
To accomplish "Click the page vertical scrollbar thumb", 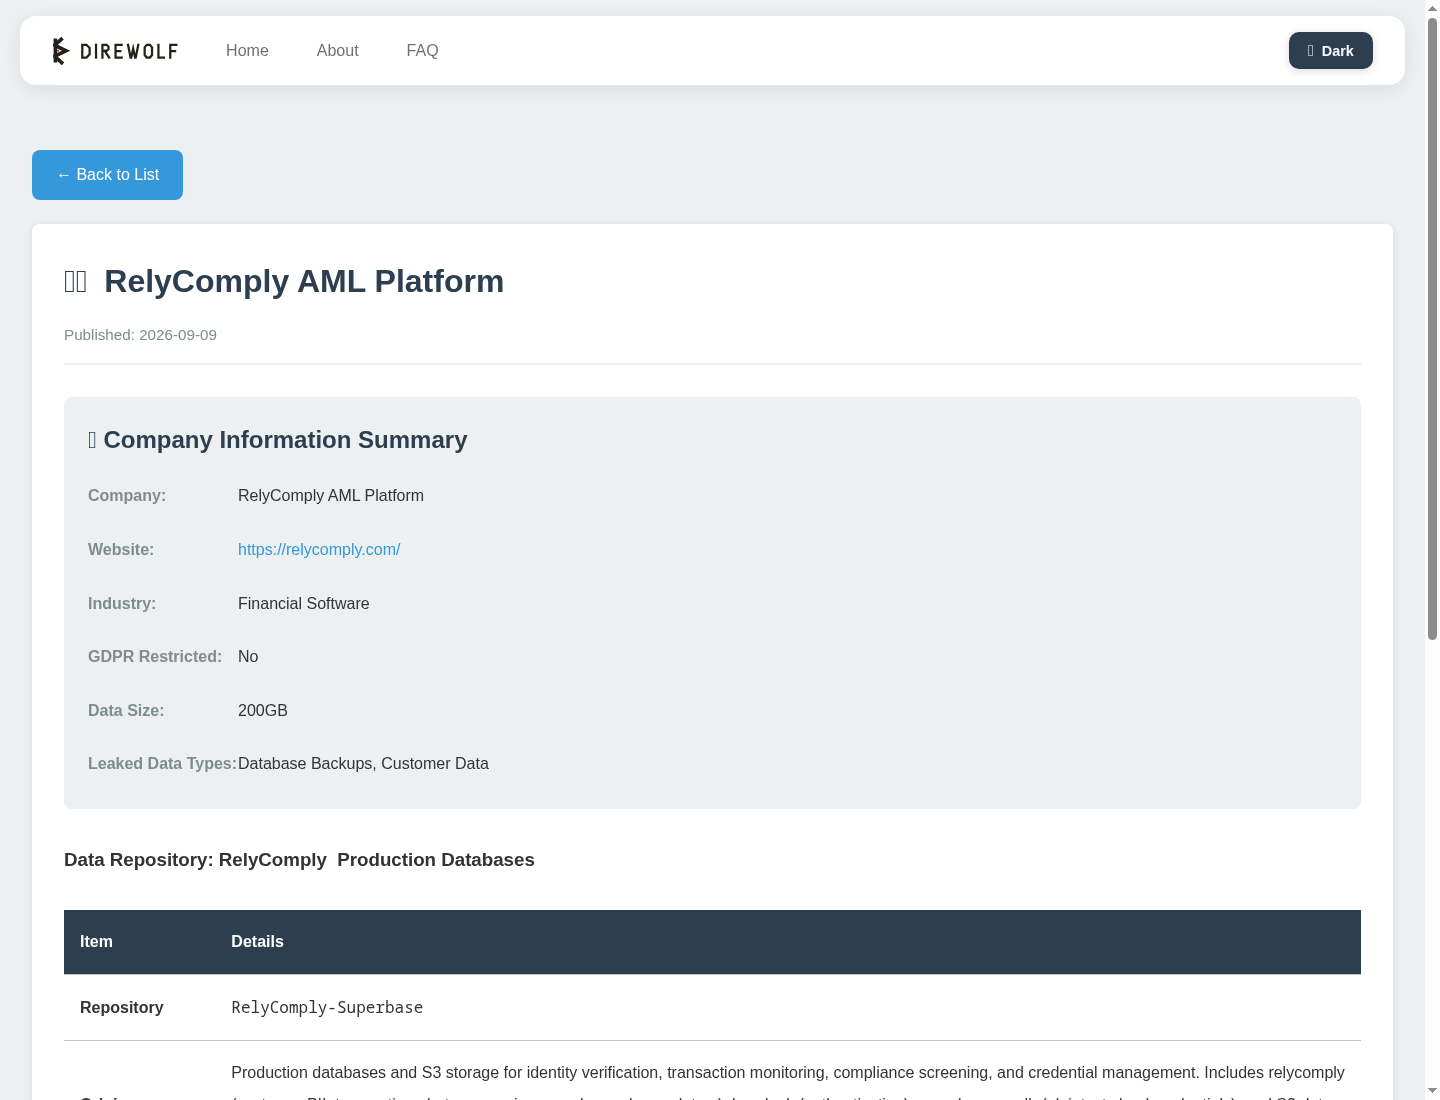I will coord(1432,328).
